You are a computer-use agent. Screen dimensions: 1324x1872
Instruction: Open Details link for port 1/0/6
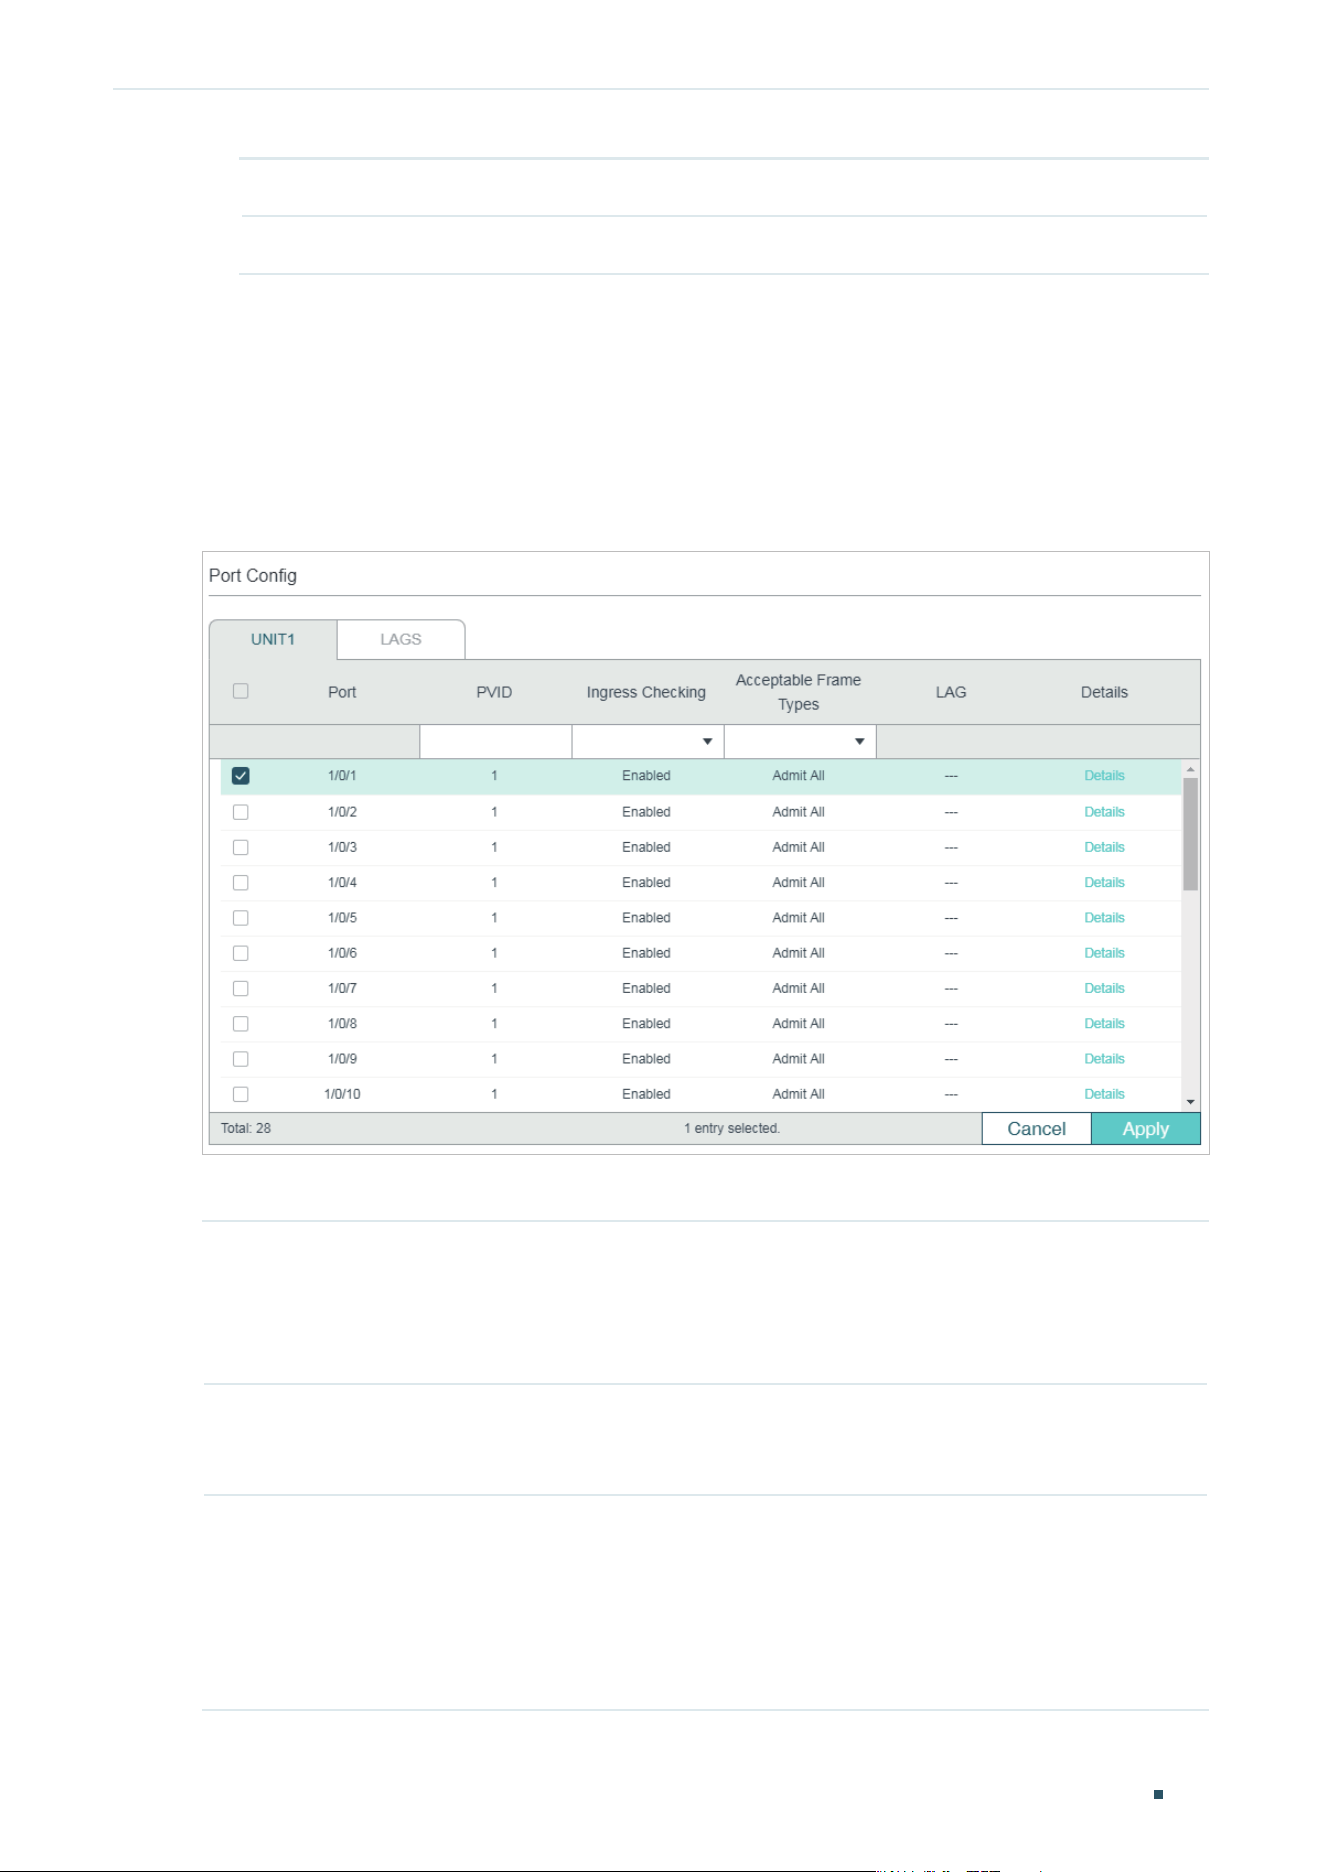(x=1104, y=953)
